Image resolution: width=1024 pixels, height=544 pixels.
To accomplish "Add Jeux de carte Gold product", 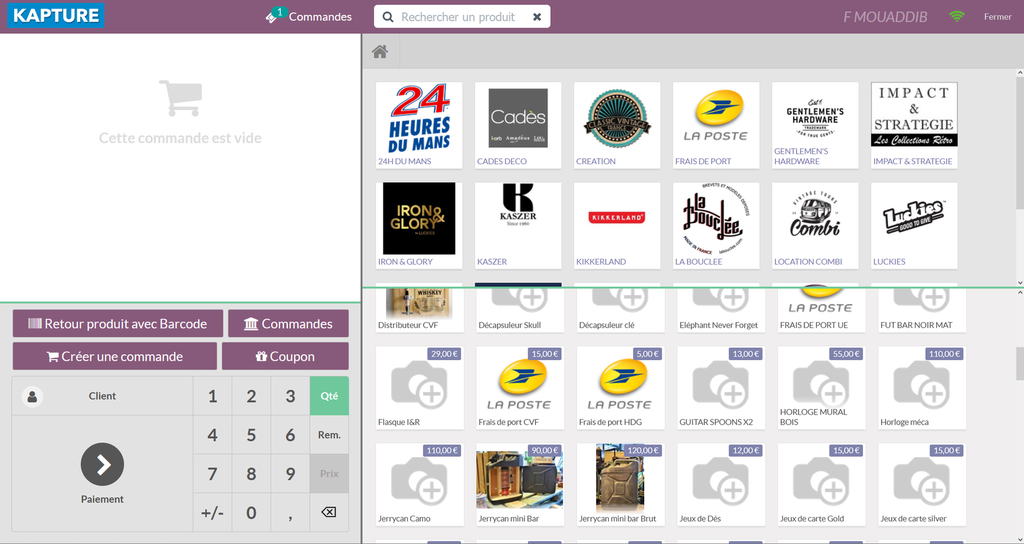I will (822, 485).
